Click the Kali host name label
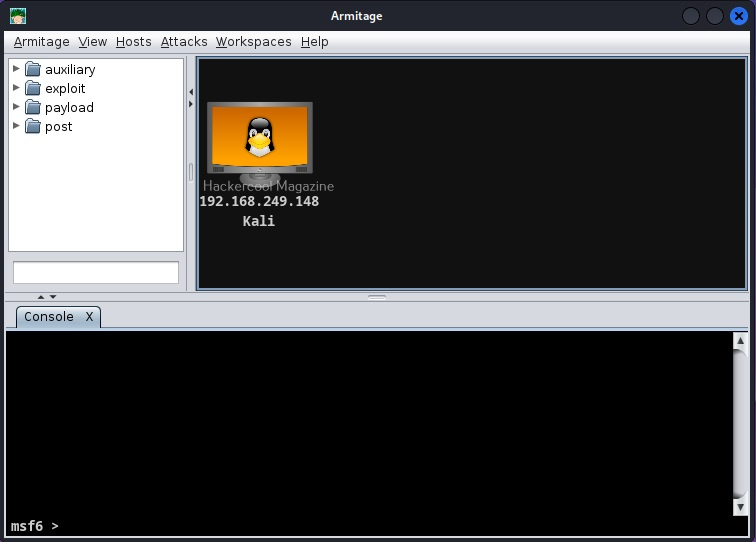This screenshot has width=756, height=542. 259,221
